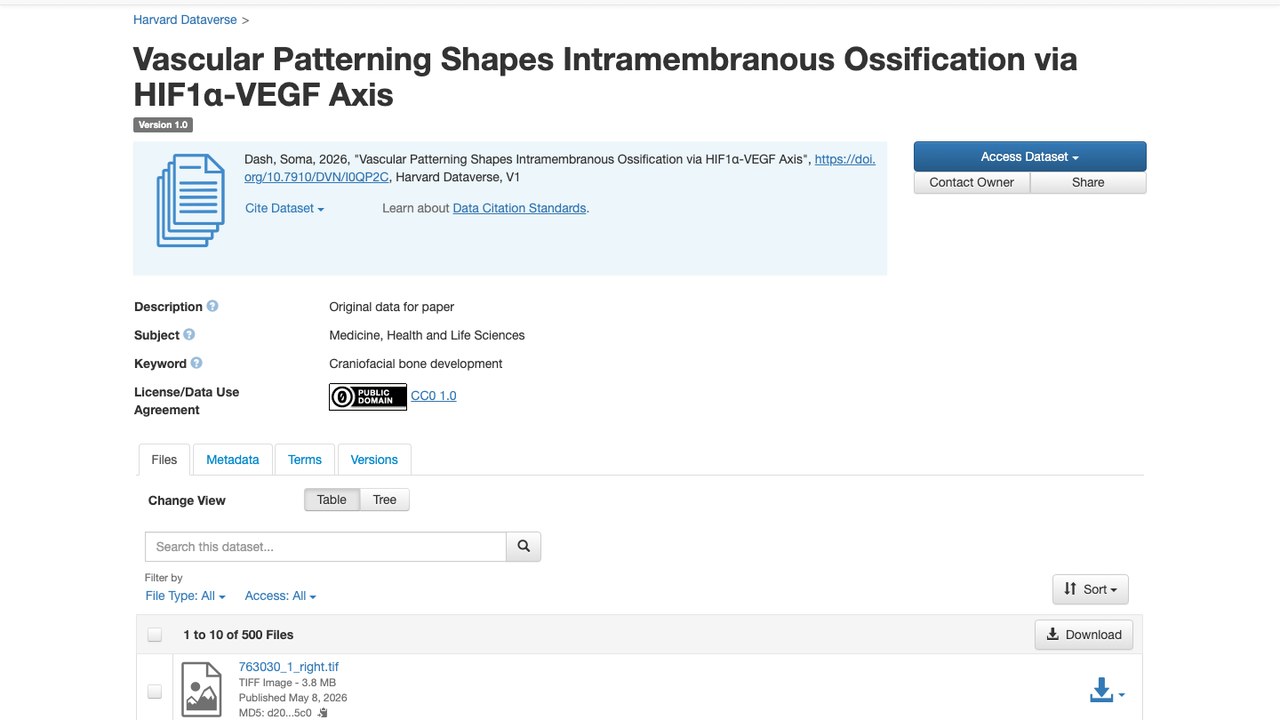Open the Access Dataset dropdown
1280x720 pixels.
(x=1030, y=157)
